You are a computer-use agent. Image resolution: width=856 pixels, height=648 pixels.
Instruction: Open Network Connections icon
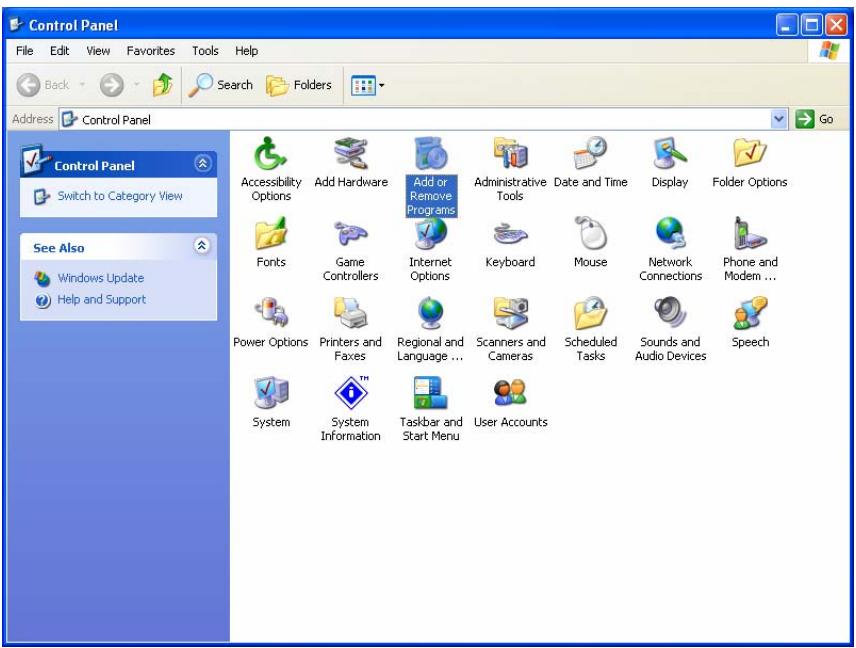(x=670, y=249)
